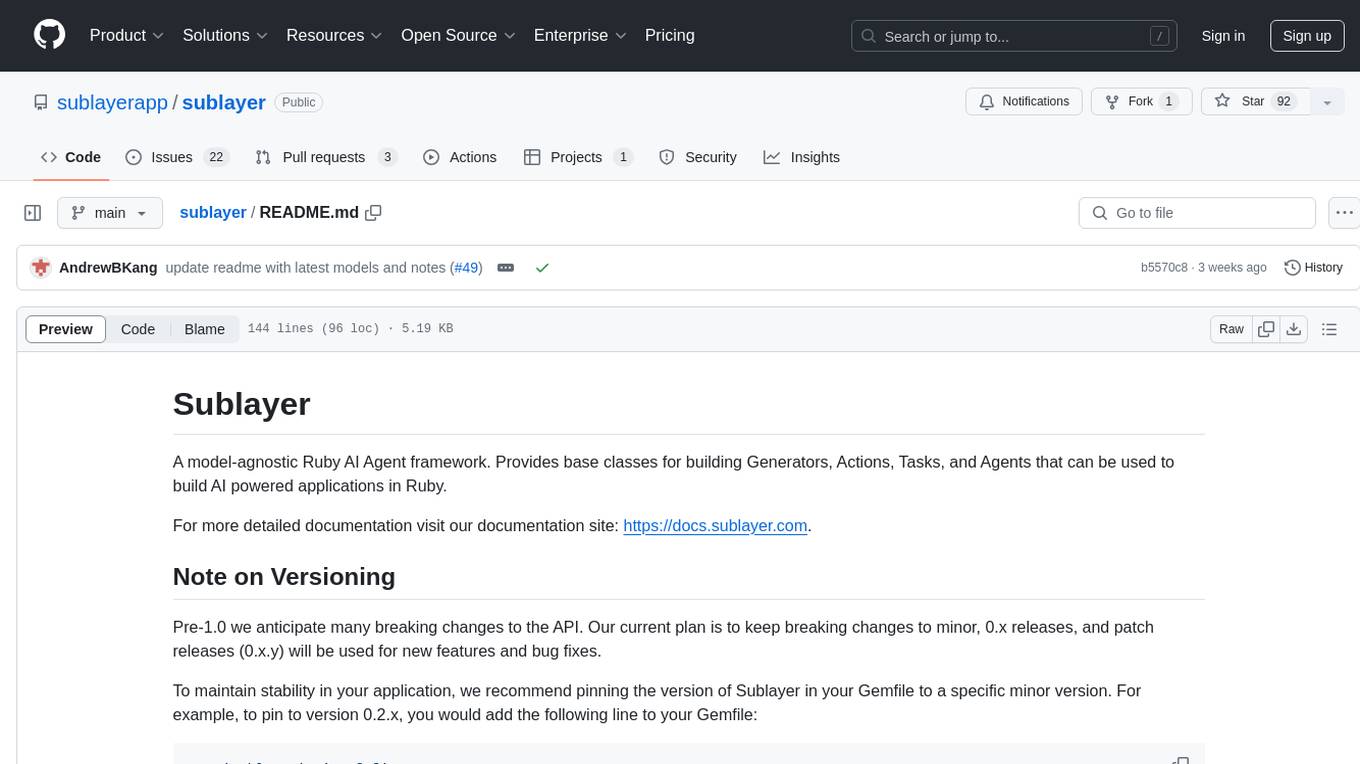Image resolution: width=1360 pixels, height=764 pixels.
Task: Switch to the Issues tab
Action: (177, 157)
